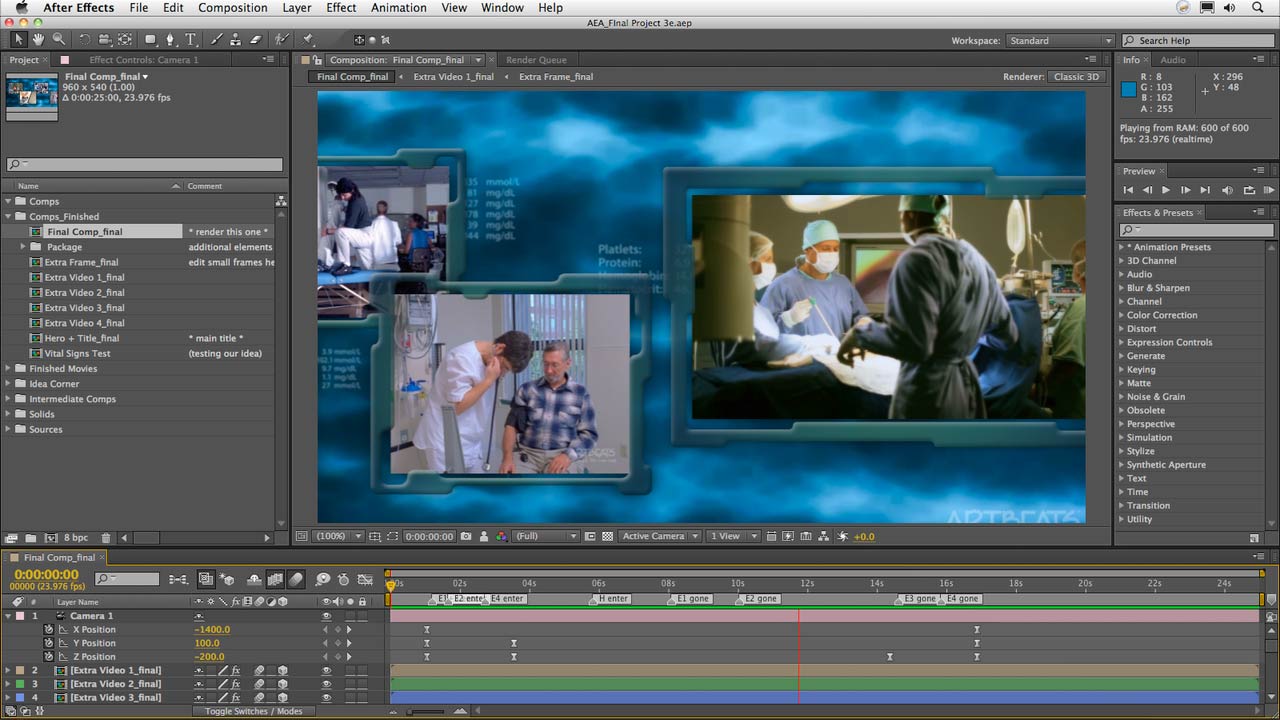Screen dimensions: 1280x720
Task: Click the Camera 1 pink label swatch
Action: click(x=20, y=616)
